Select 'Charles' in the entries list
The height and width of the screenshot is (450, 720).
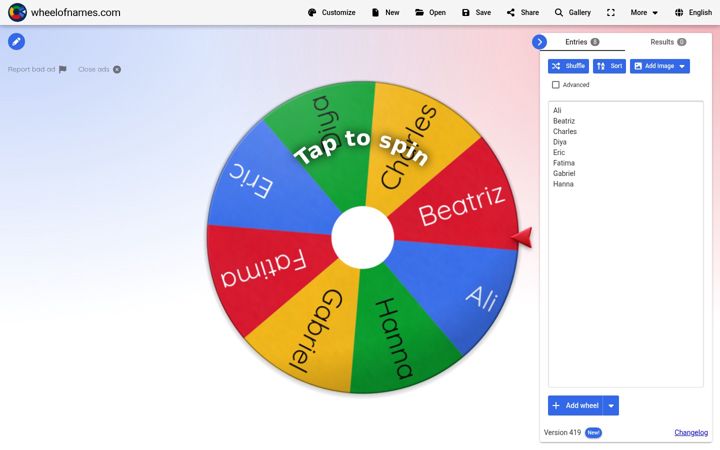click(x=565, y=131)
